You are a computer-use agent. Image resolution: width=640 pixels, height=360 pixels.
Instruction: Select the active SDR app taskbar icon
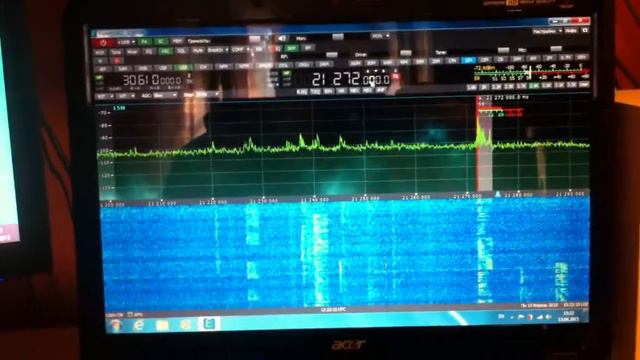click(209, 324)
